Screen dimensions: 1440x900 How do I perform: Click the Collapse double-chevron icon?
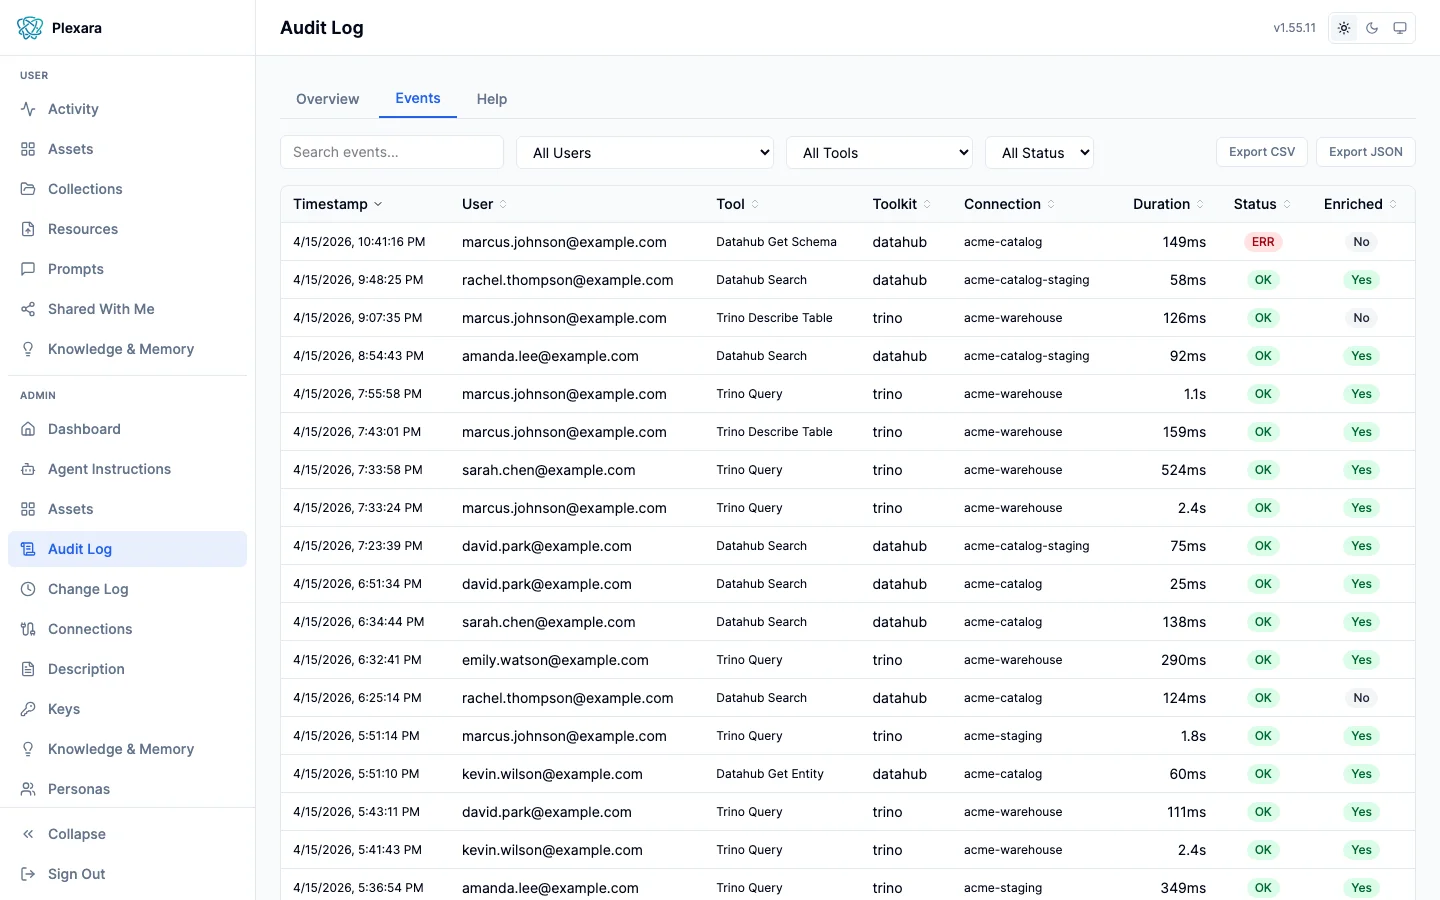[x=28, y=834]
